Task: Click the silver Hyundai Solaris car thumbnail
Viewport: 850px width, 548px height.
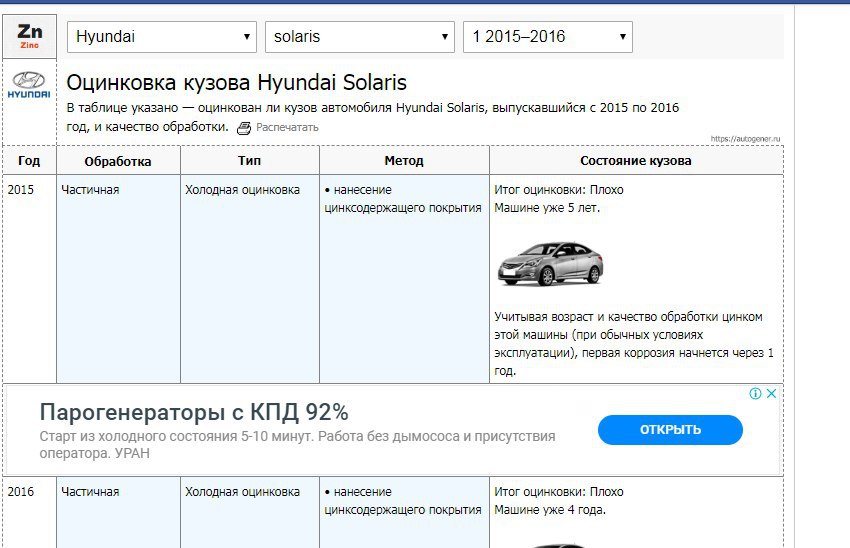Action: pos(550,264)
